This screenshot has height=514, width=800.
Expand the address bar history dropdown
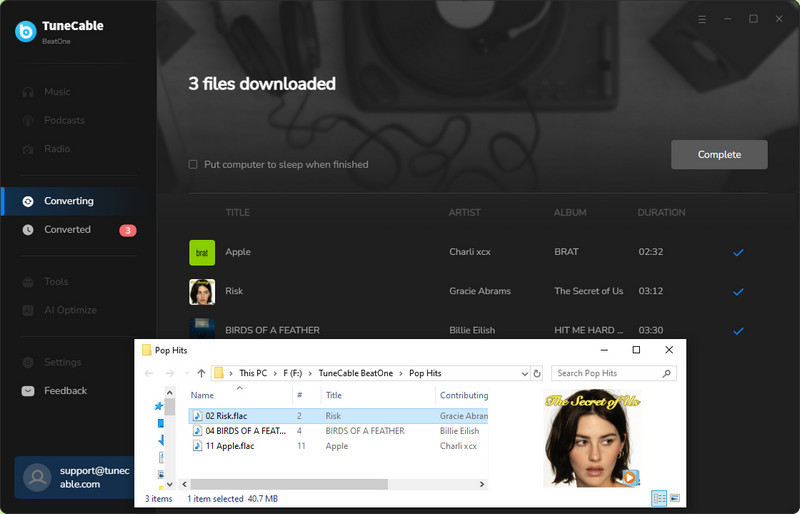[x=524, y=374]
